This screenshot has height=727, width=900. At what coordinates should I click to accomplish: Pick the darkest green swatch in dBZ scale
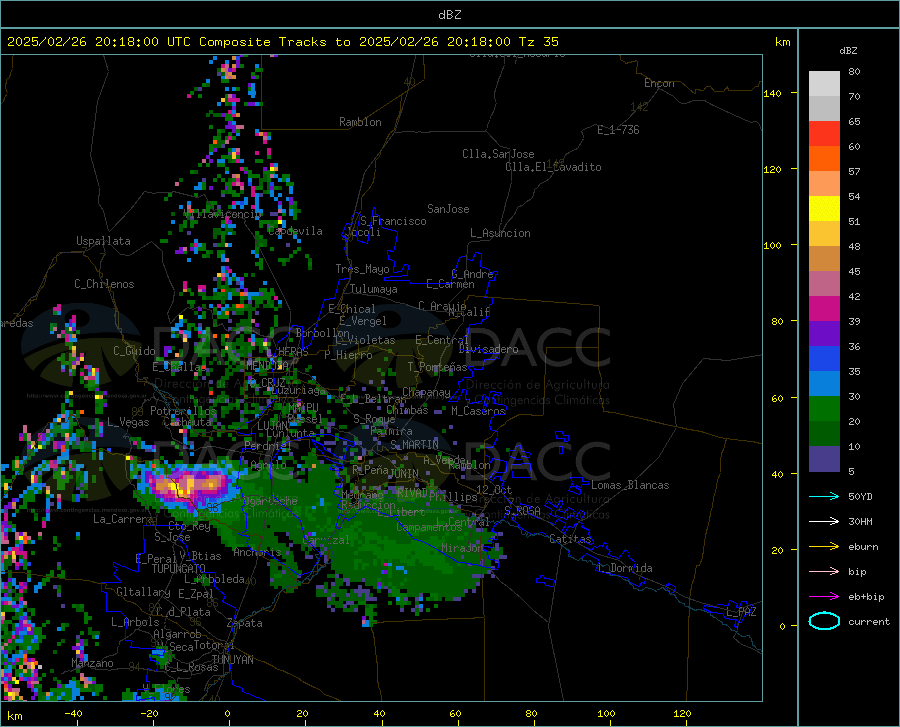pyautogui.click(x=824, y=434)
